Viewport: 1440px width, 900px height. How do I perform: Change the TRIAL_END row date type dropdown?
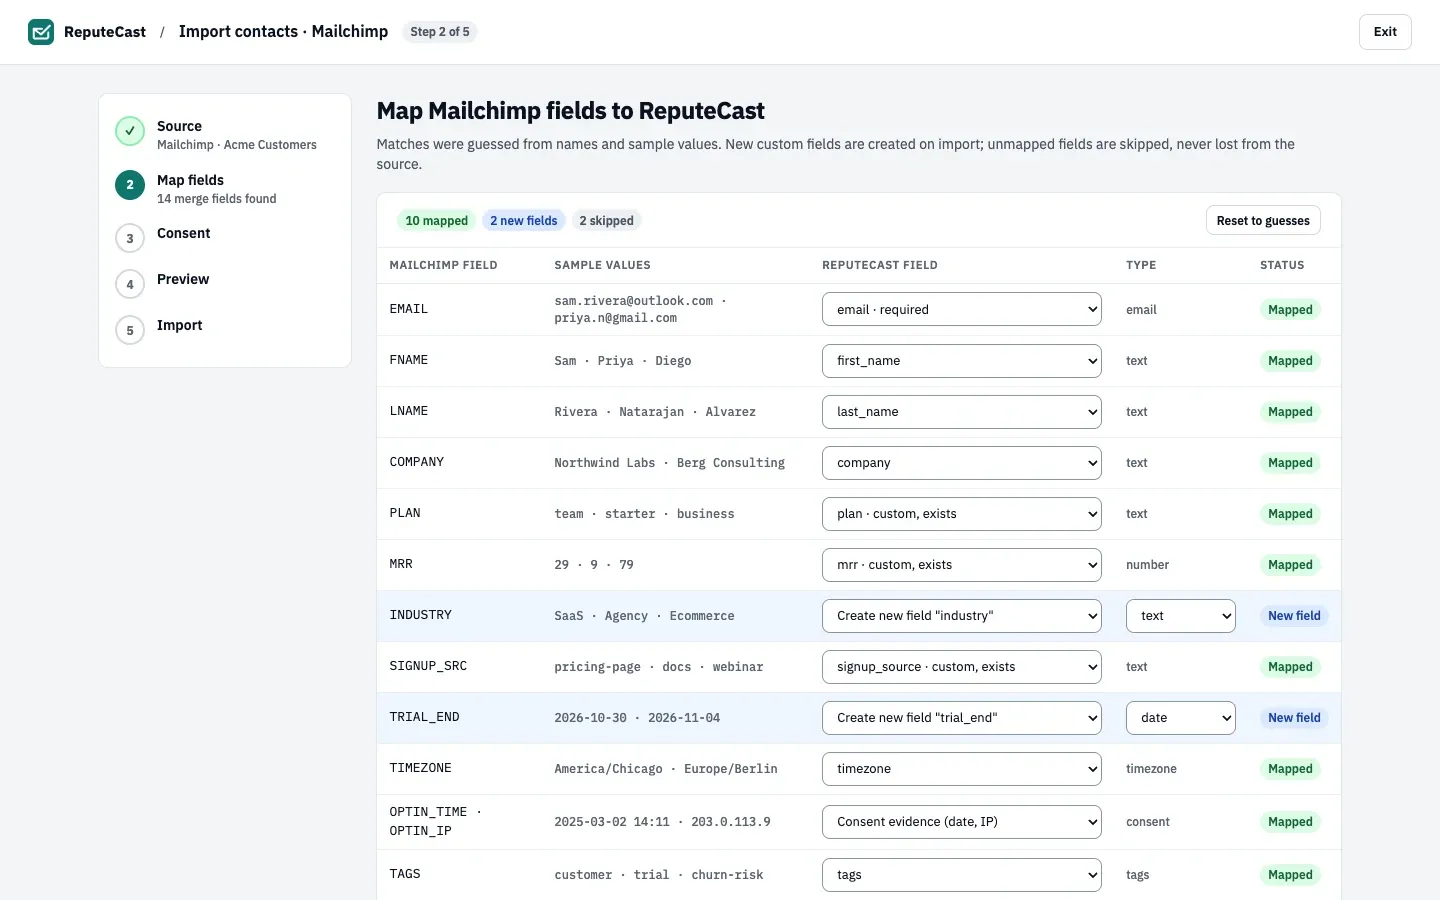click(1181, 718)
